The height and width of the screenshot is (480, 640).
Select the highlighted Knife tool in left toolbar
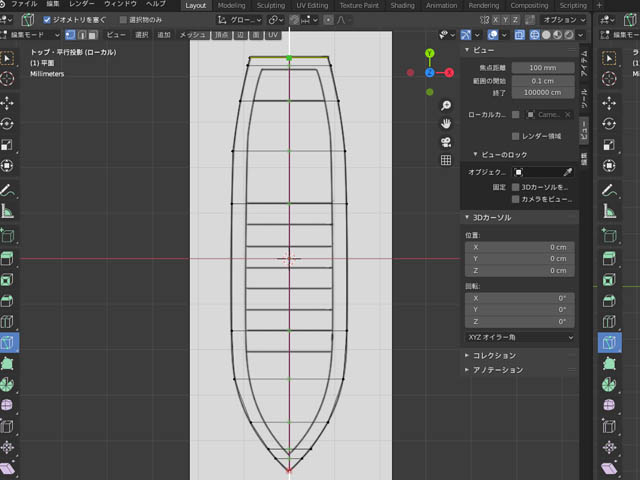(8, 342)
